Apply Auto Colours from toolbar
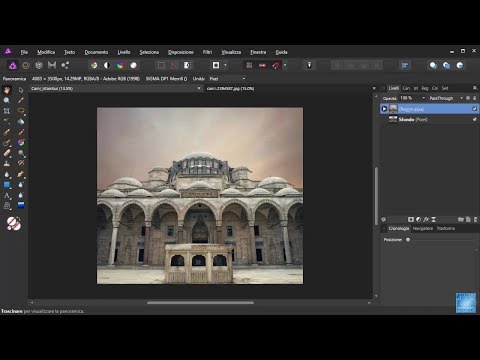The image size is (480, 360). tap(120, 65)
